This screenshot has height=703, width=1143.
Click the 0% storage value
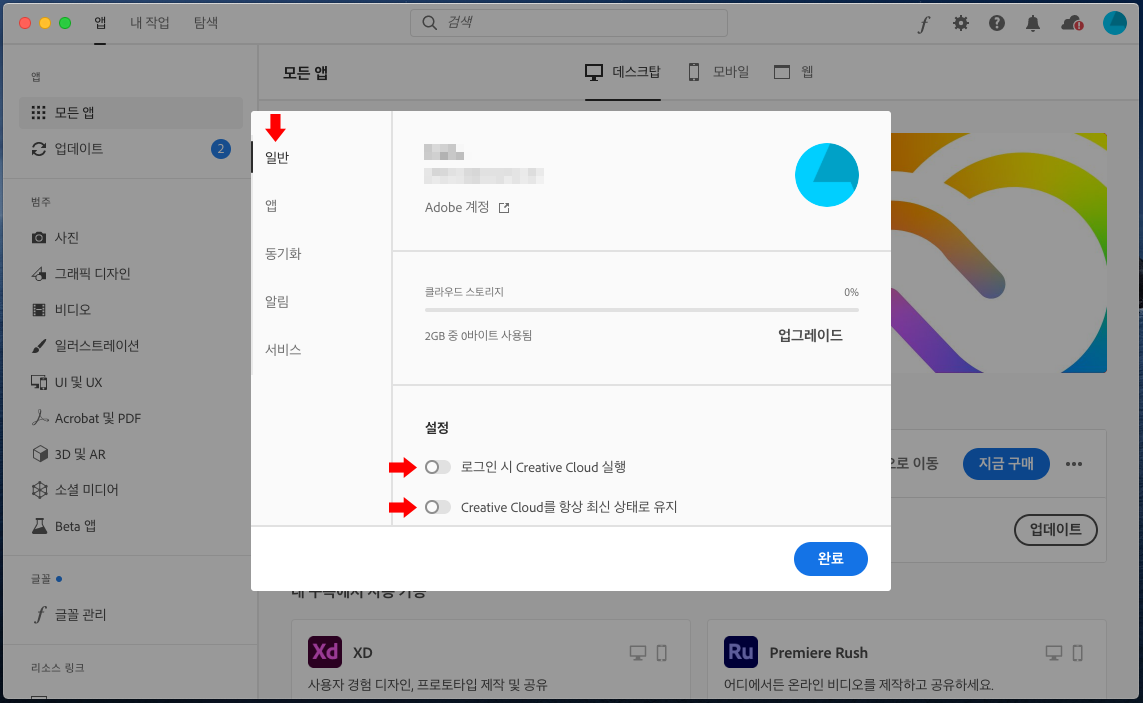(851, 292)
